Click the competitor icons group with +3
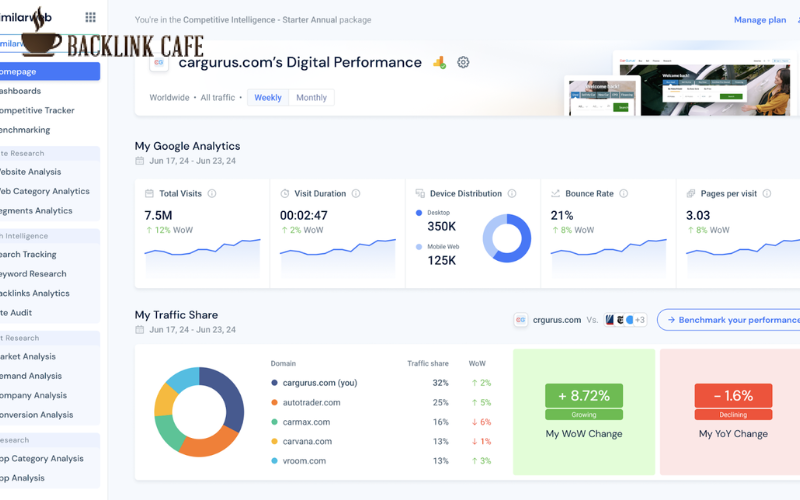The width and height of the screenshot is (800, 500). tap(626, 320)
